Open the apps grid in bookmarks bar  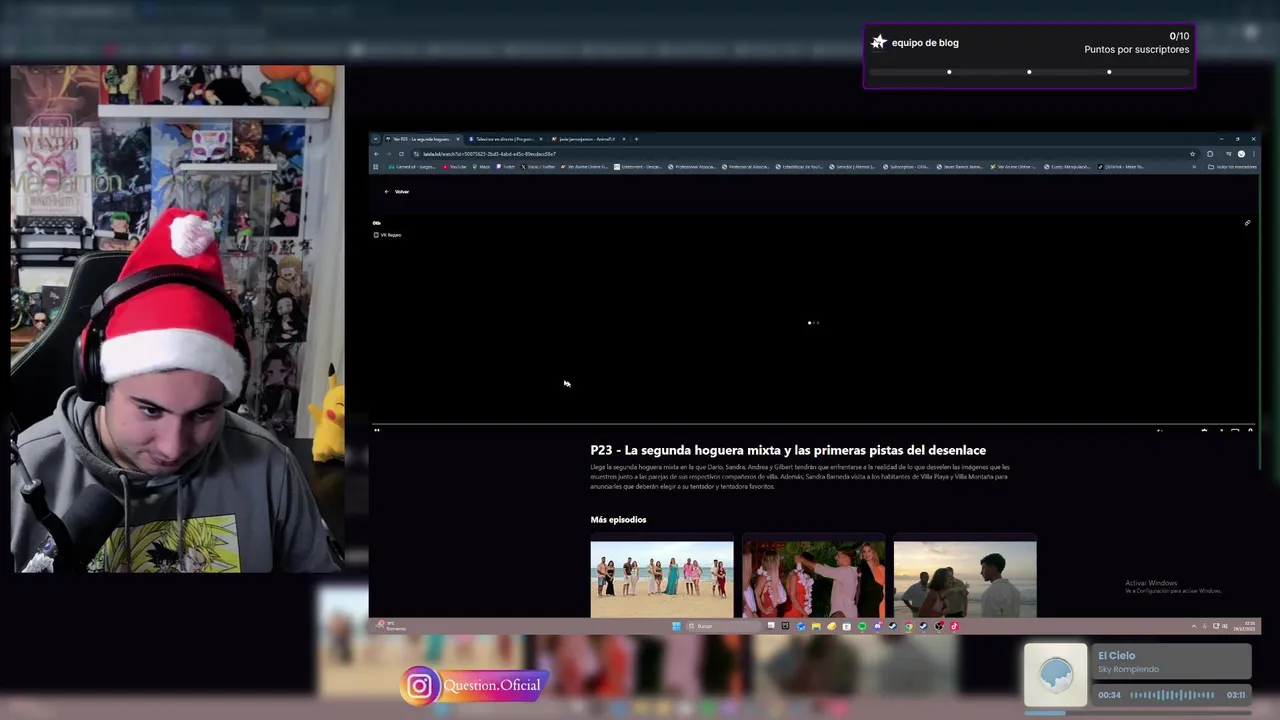tap(375, 167)
